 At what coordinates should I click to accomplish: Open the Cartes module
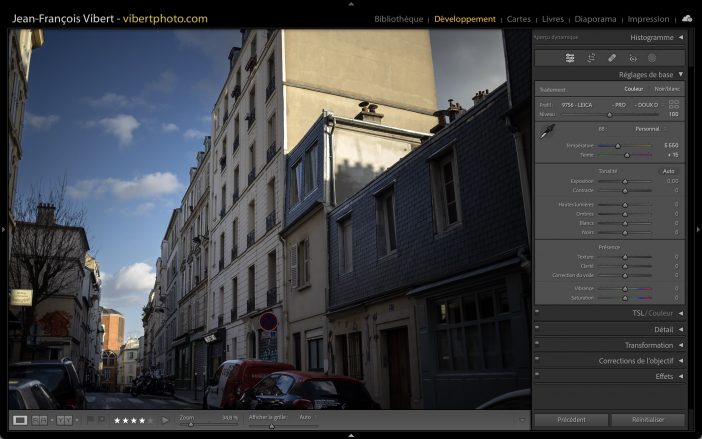(519, 19)
